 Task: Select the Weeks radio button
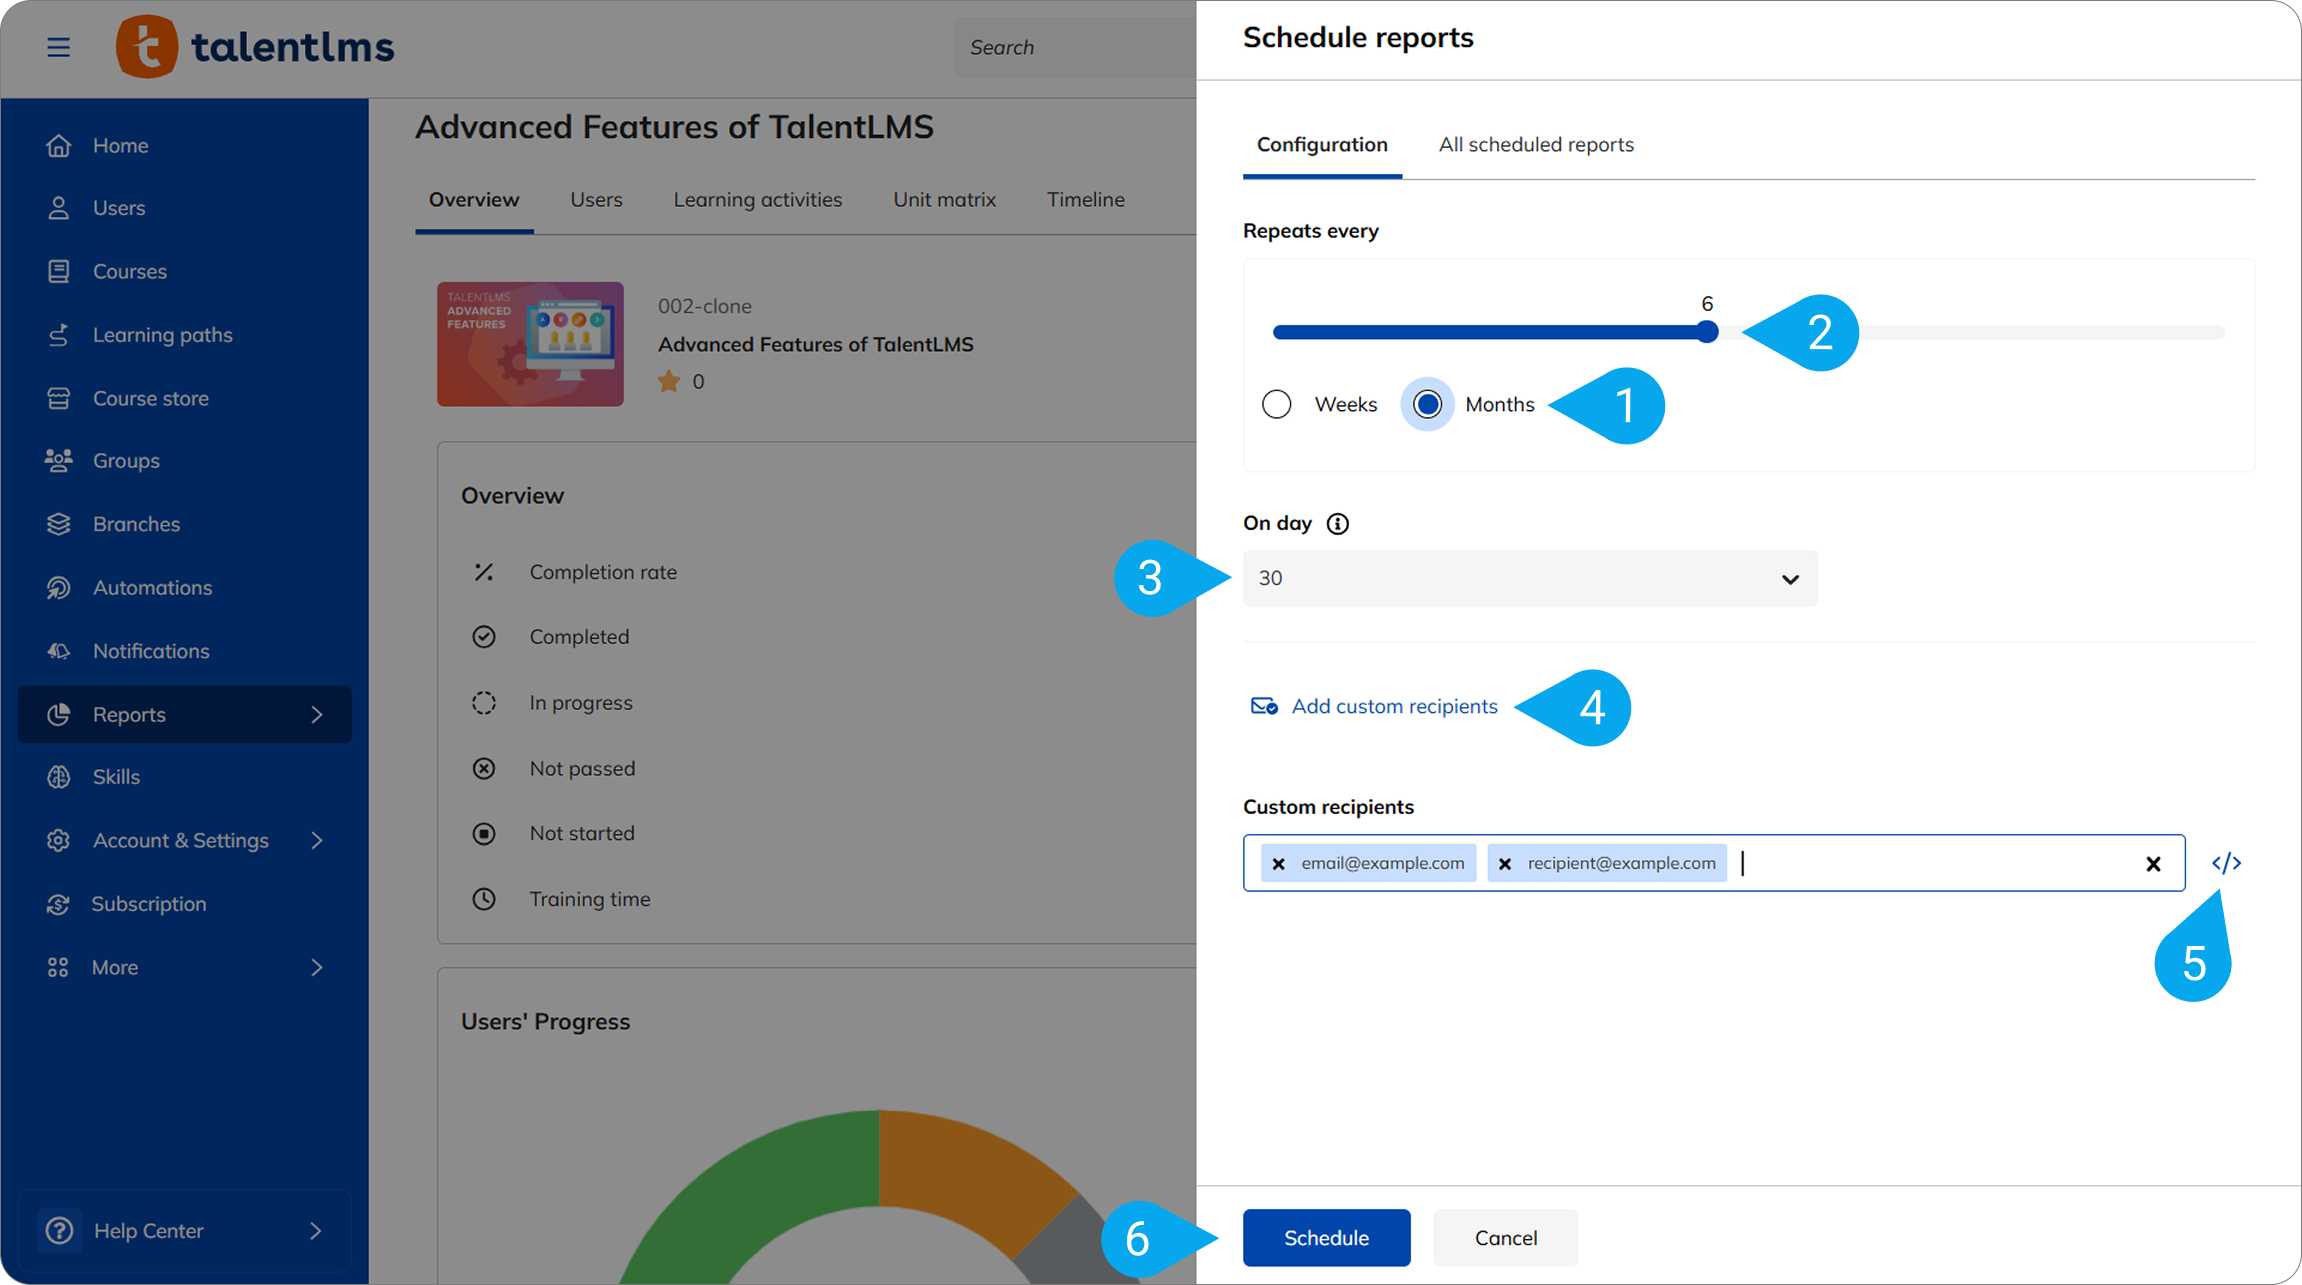pyautogui.click(x=1277, y=404)
